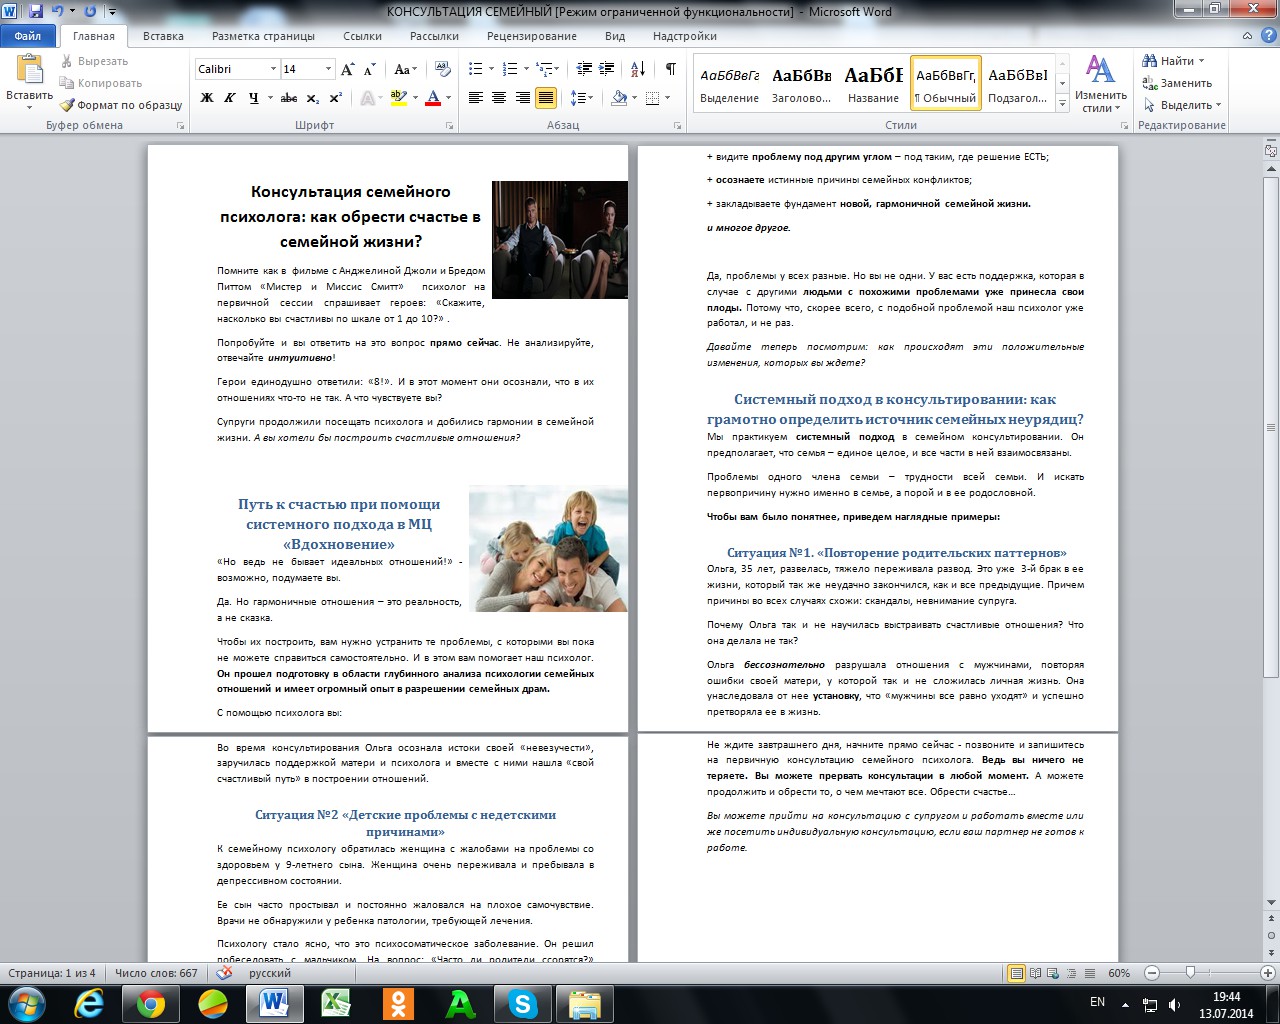
Task: Open Excel from the taskbar
Action: [x=336, y=1003]
